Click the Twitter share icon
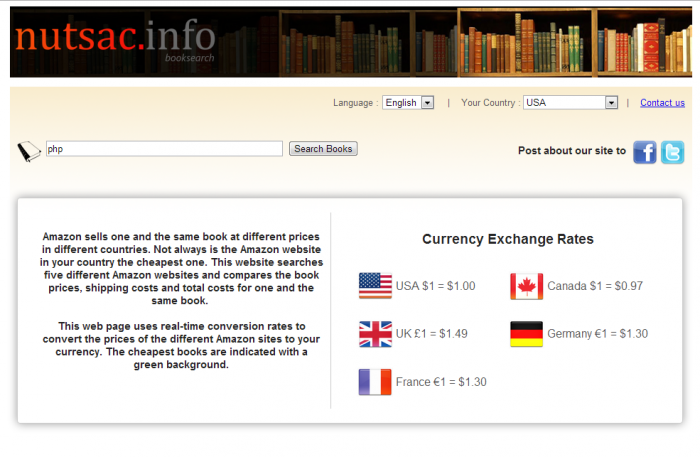 click(673, 152)
